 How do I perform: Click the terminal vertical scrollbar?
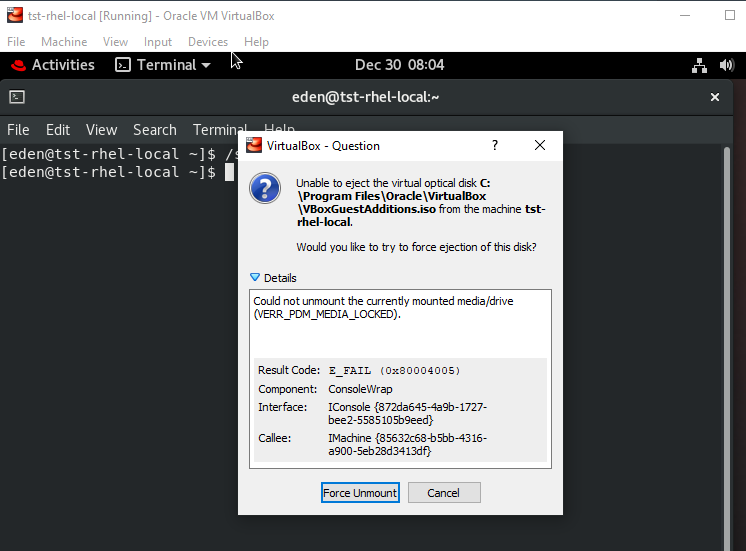[726, 349]
